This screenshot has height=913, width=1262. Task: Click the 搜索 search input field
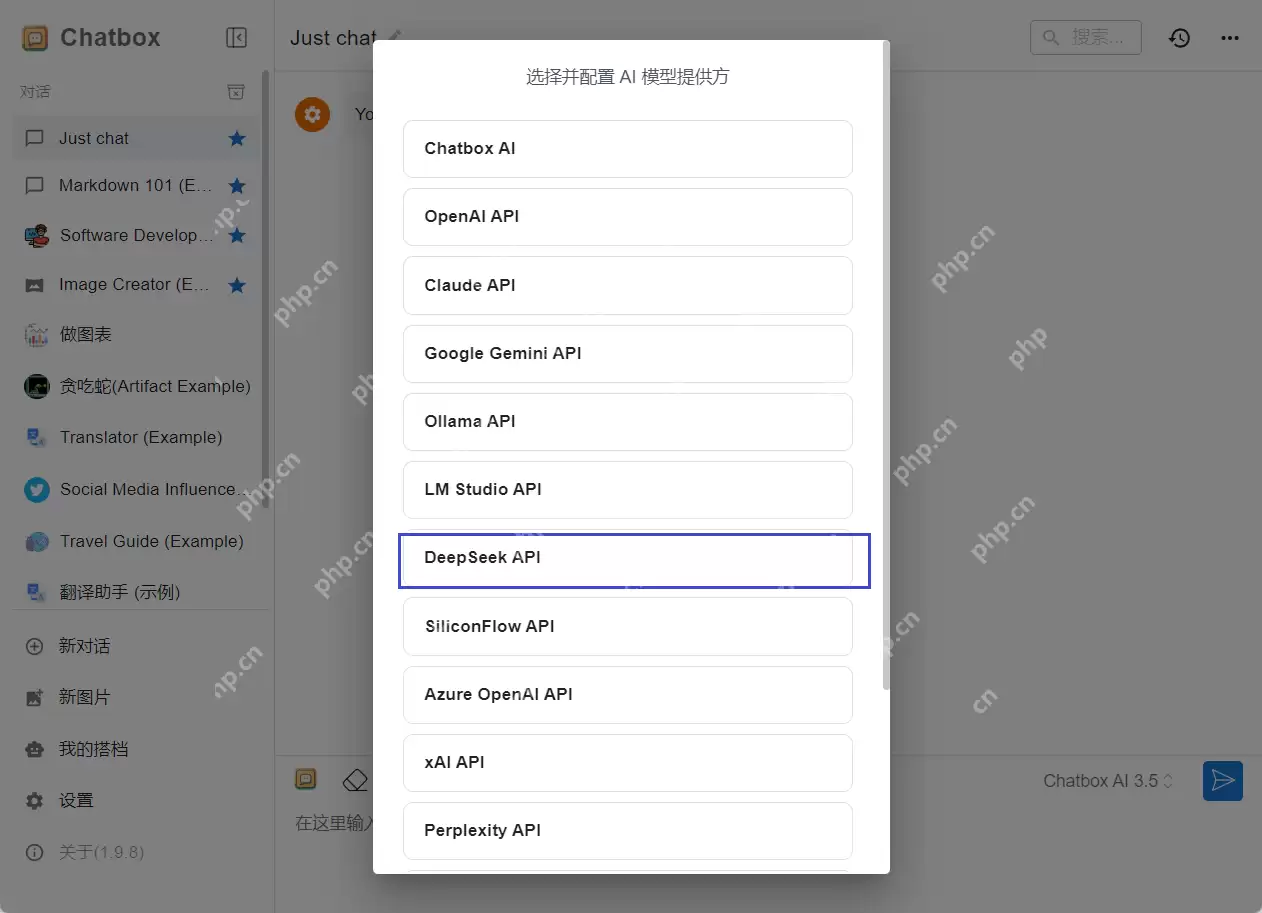click(x=1086, y=37)
